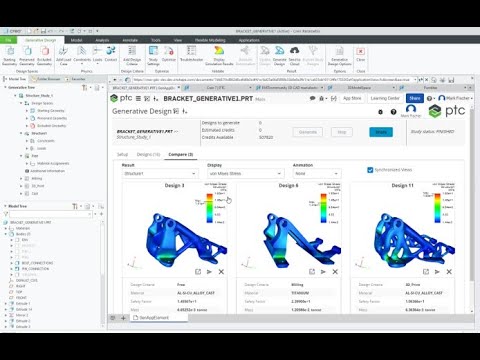480x360 pixels.
Task: Click the hamburger menu icon next to ptc logo
Action: pyautogui.click(x=138, y=98)
